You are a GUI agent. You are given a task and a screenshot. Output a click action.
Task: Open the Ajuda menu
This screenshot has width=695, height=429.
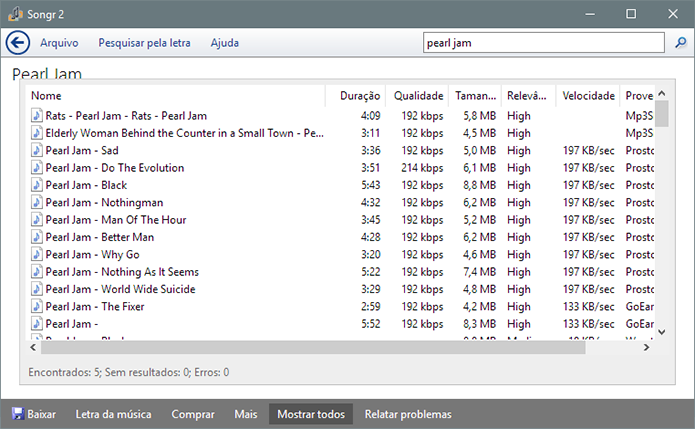click(x=225, y=43)
